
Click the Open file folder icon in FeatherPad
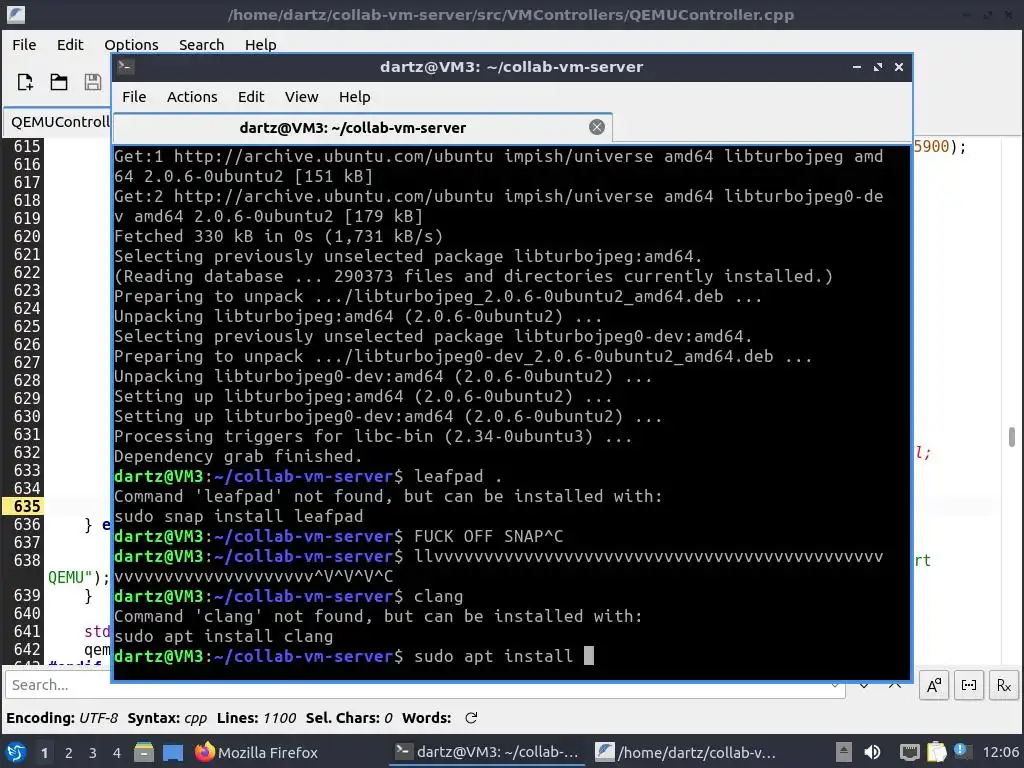pos(59,82)
